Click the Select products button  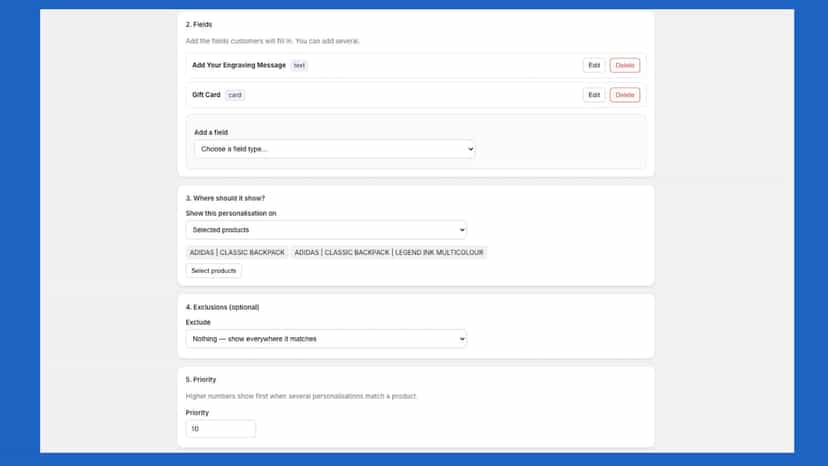[214, 271]
